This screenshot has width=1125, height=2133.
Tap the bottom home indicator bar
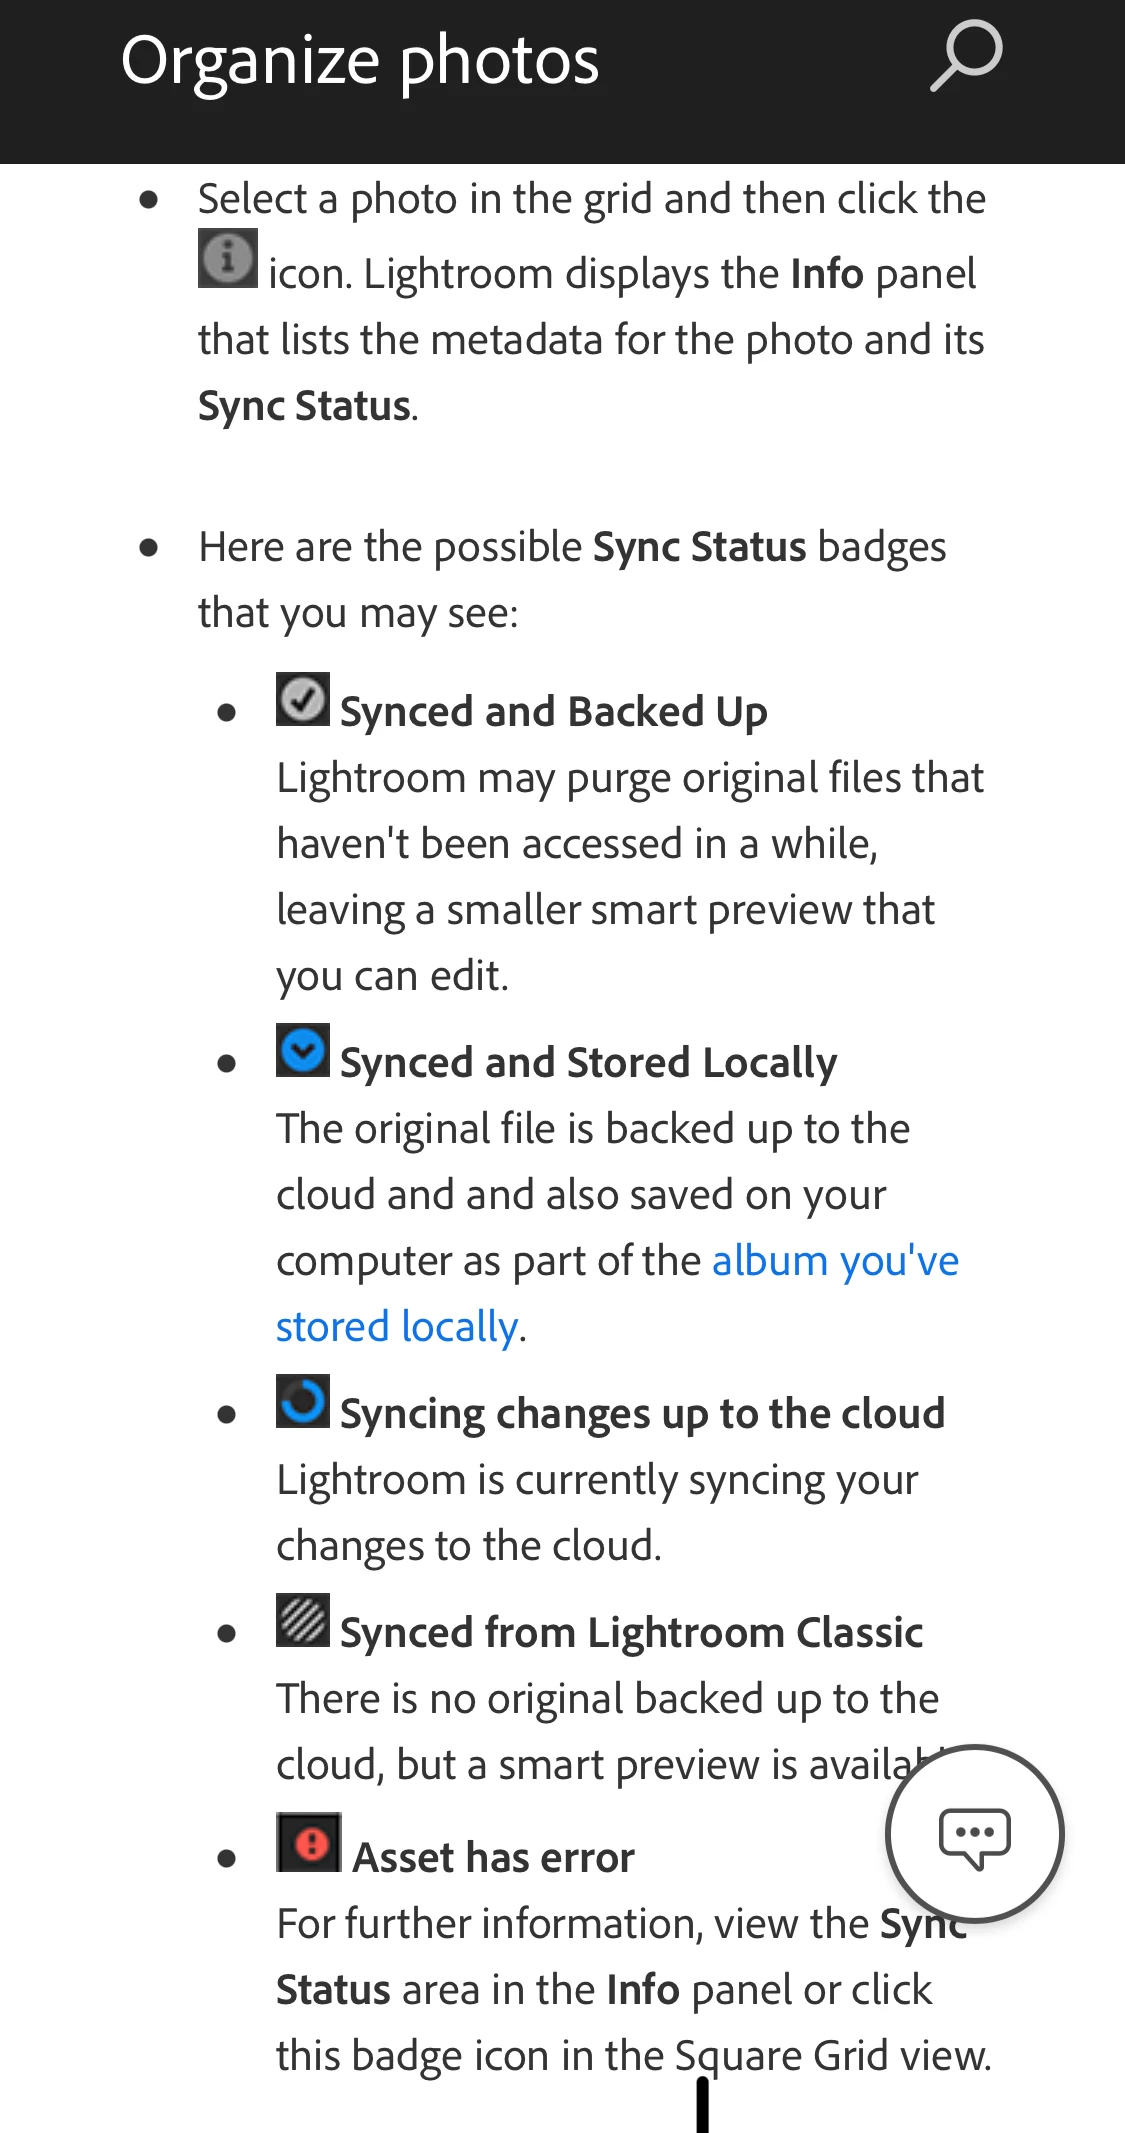pos(702,2105)
